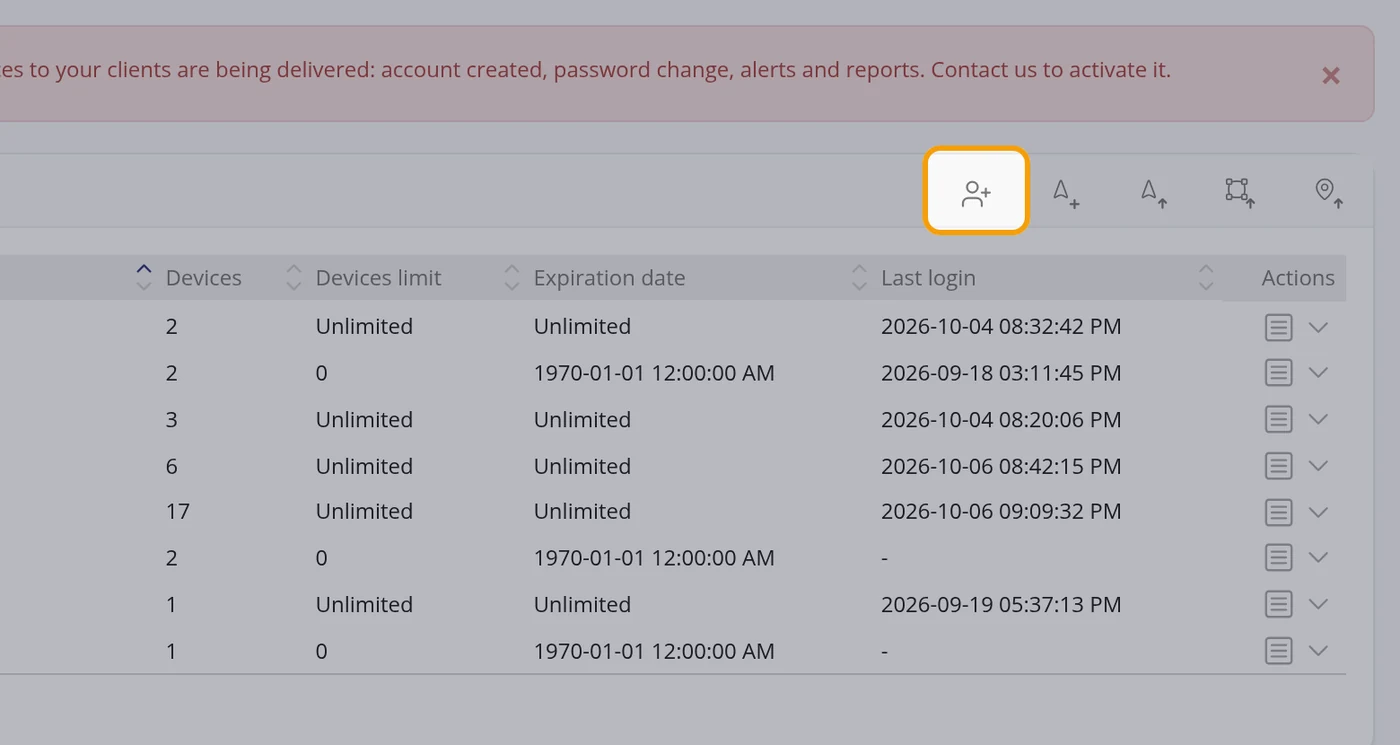Click the navigation arrow icon with upload arrow
Screen dimensions: 1400x745
point(1154,192)
